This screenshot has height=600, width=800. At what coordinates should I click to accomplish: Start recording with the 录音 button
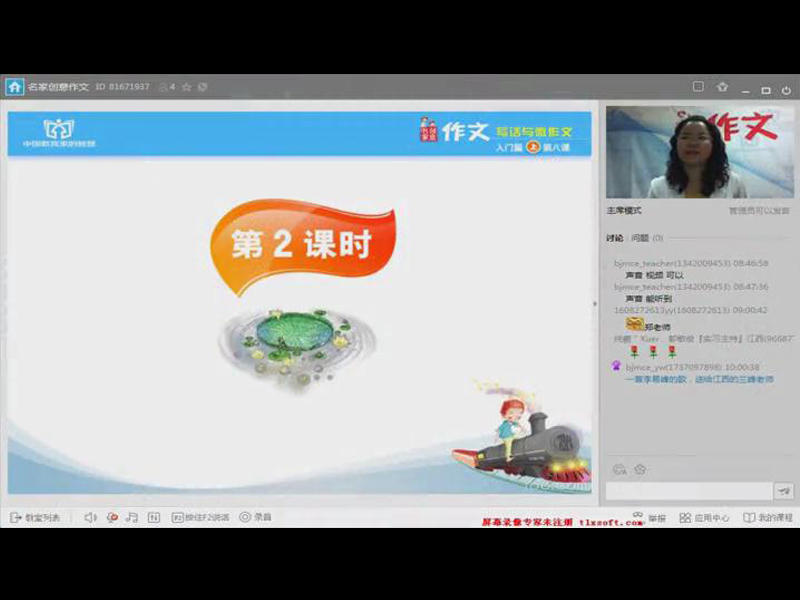click(254, 517)
